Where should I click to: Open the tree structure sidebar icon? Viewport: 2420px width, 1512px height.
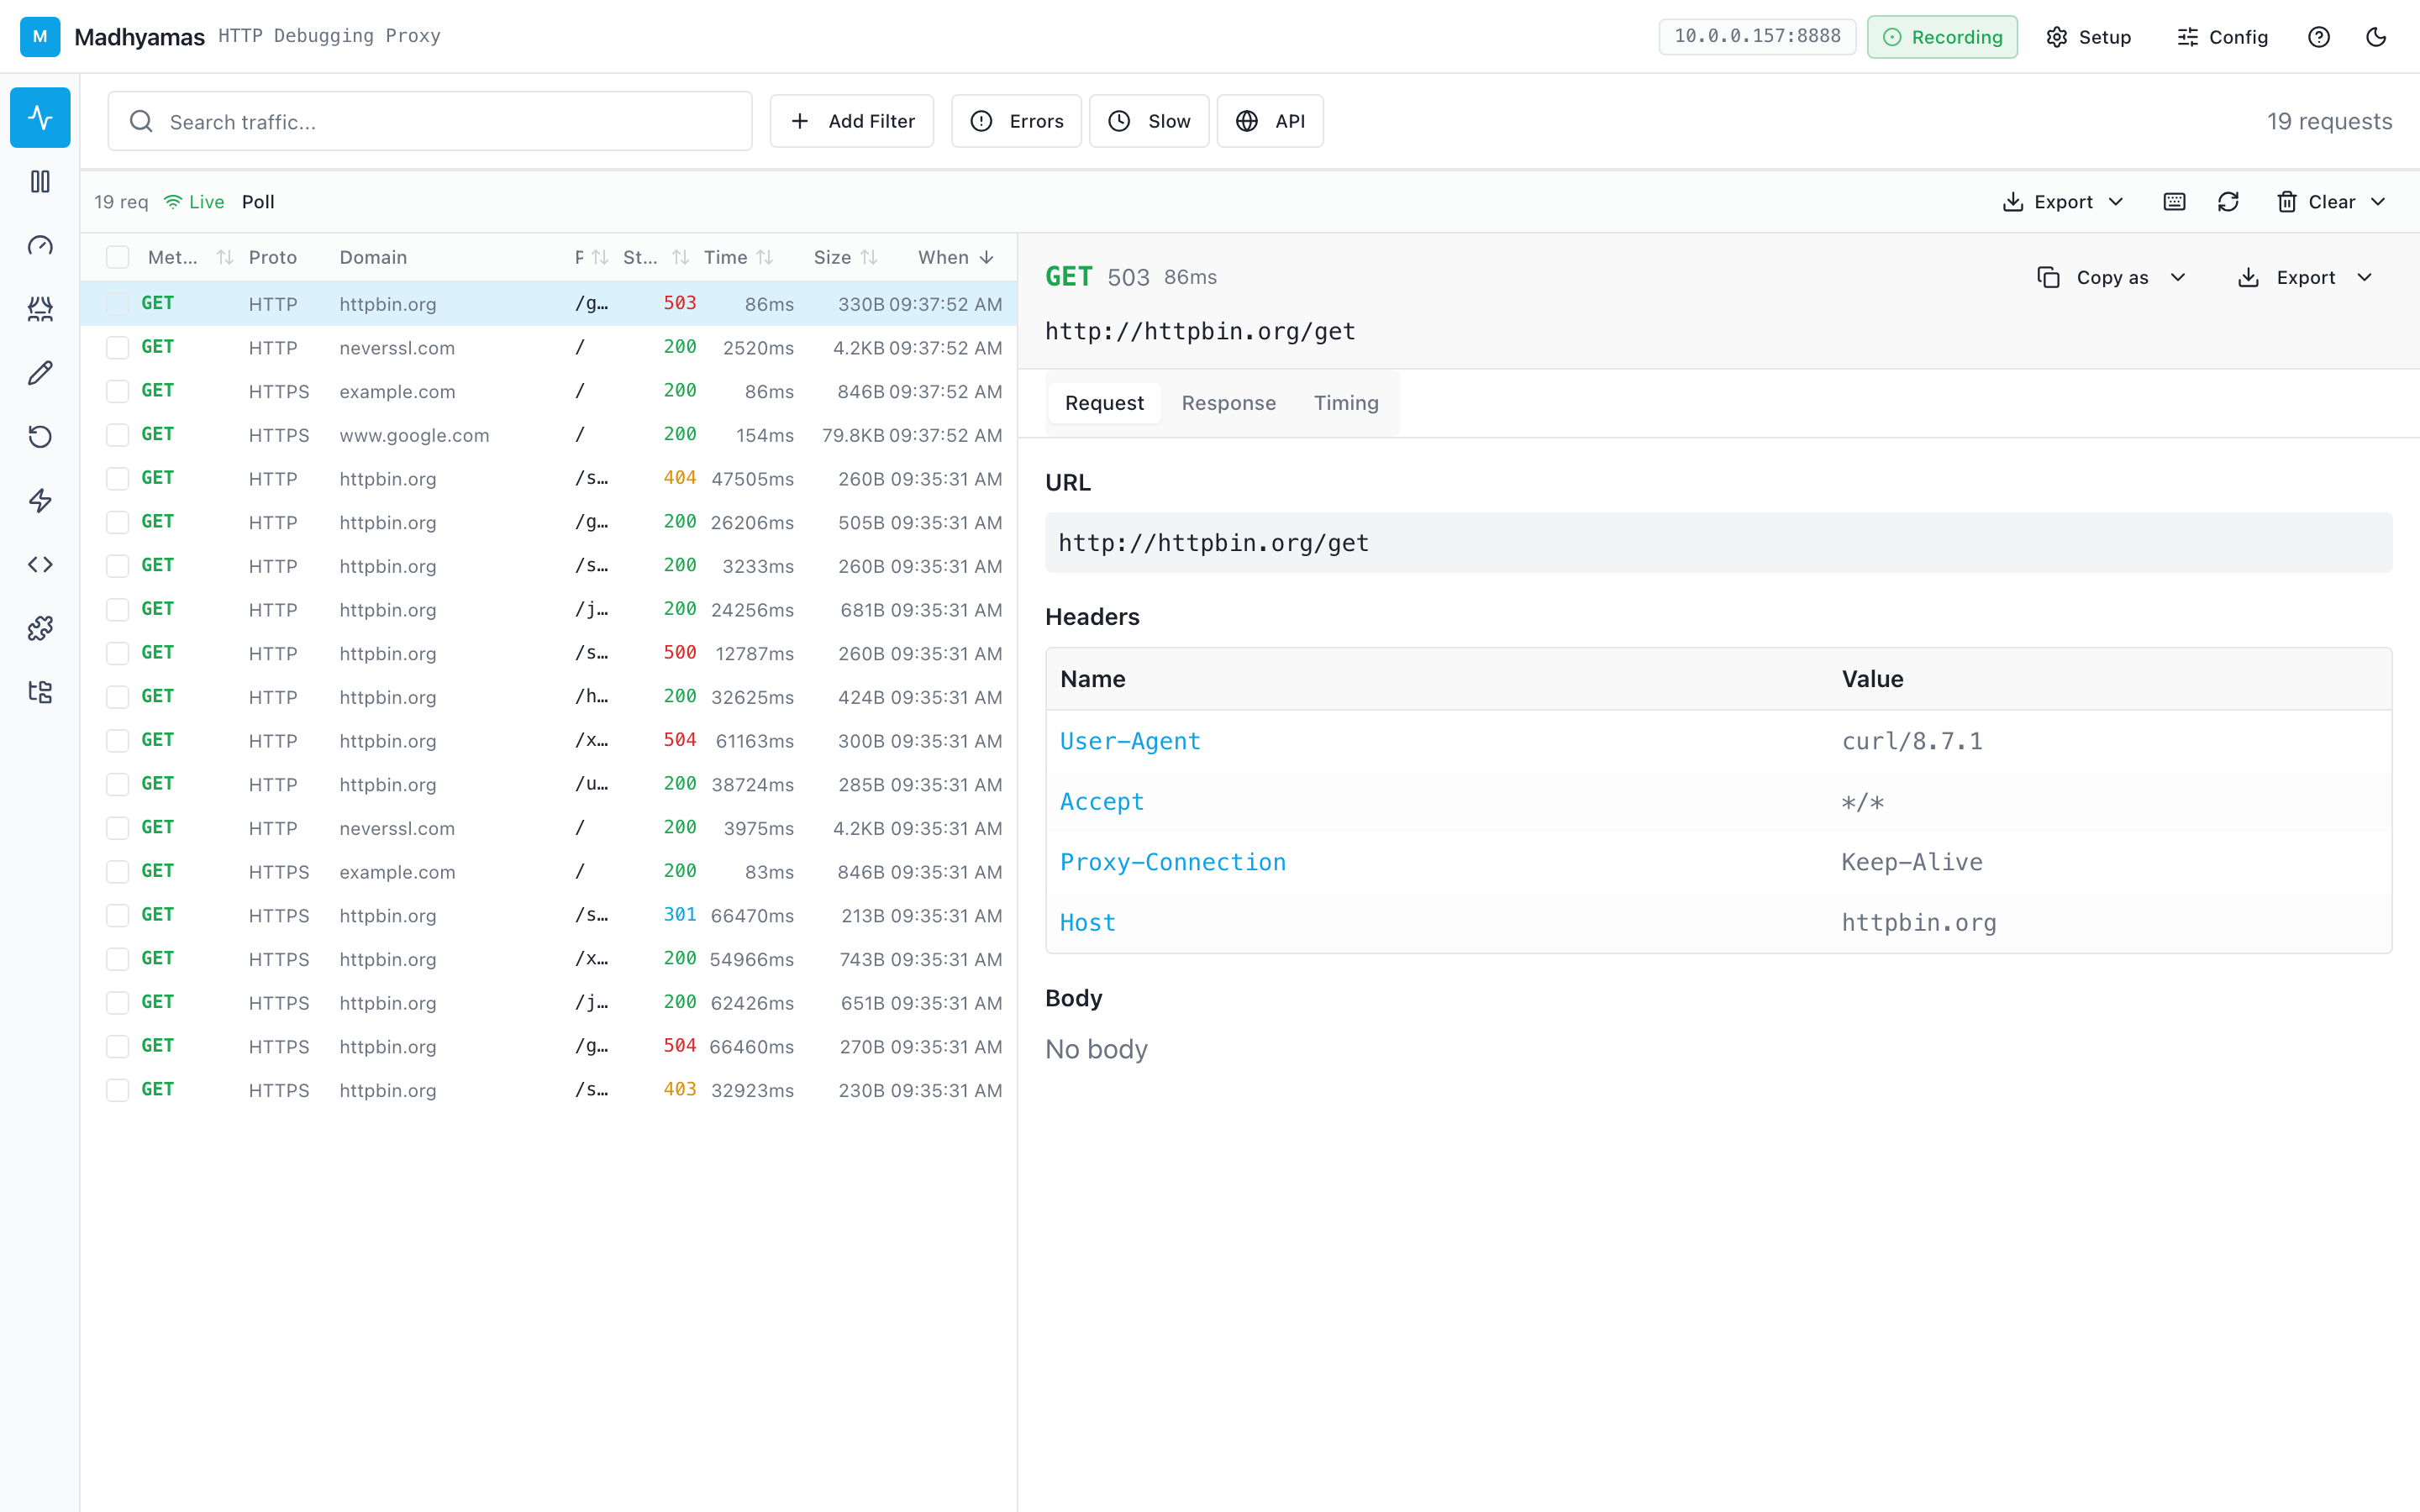[40, 692]
